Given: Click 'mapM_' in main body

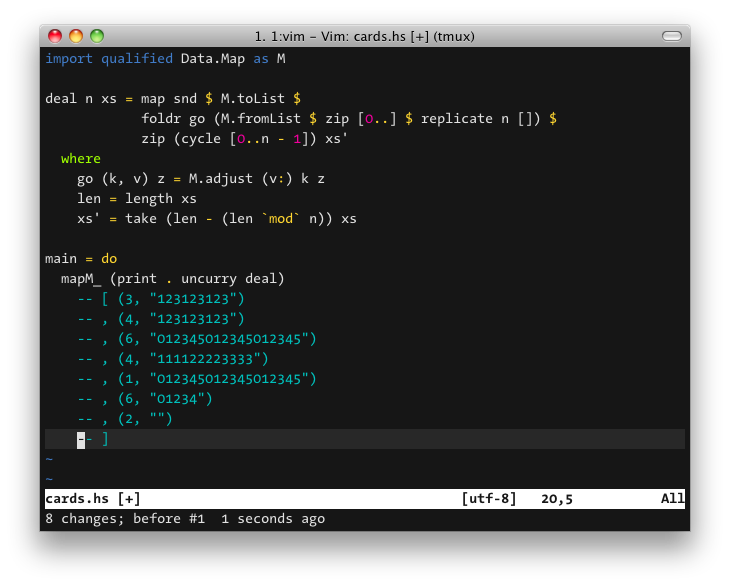Looking at the screenshot, I should point(81,279).
